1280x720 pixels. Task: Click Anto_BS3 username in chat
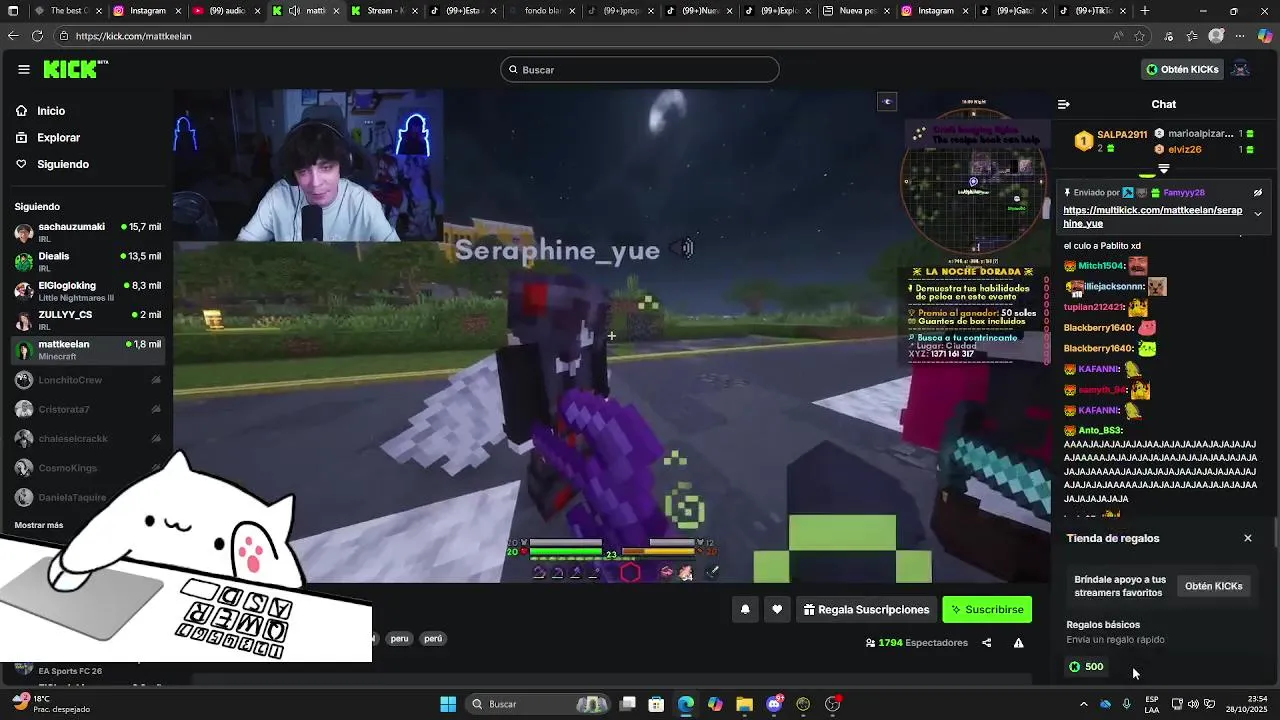click(1100, 430)
